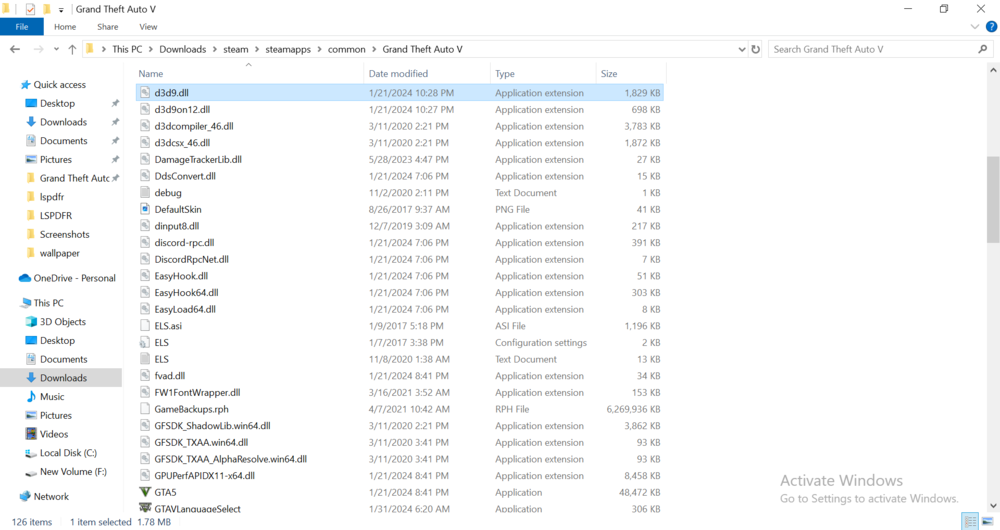This screenshot has width=1000, height=530.
Task: Select the ELS.asi file
Action: 168,326
